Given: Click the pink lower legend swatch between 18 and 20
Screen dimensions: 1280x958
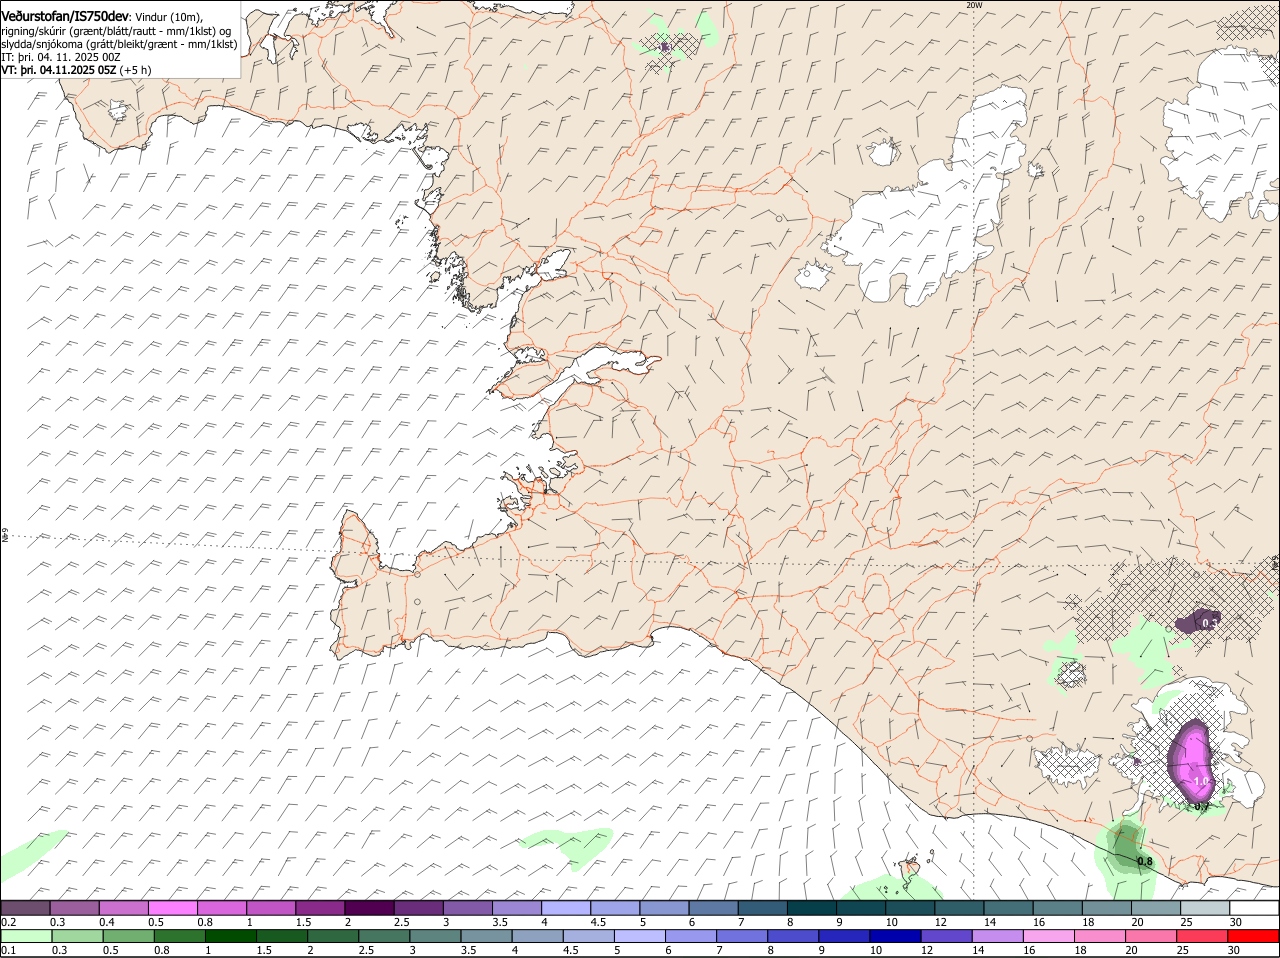Looking at the screenshot, I should (x=1101, y=936).
